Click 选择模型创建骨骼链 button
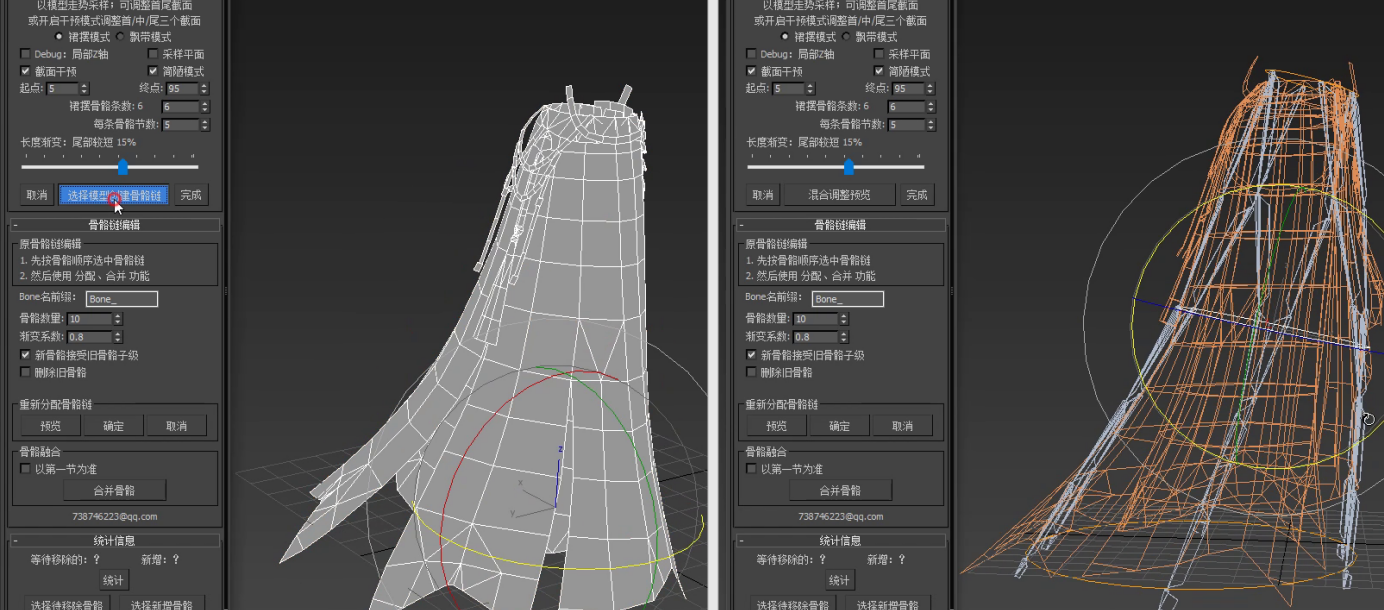This screenshot has height=610, width=1384. coord(114,195)
